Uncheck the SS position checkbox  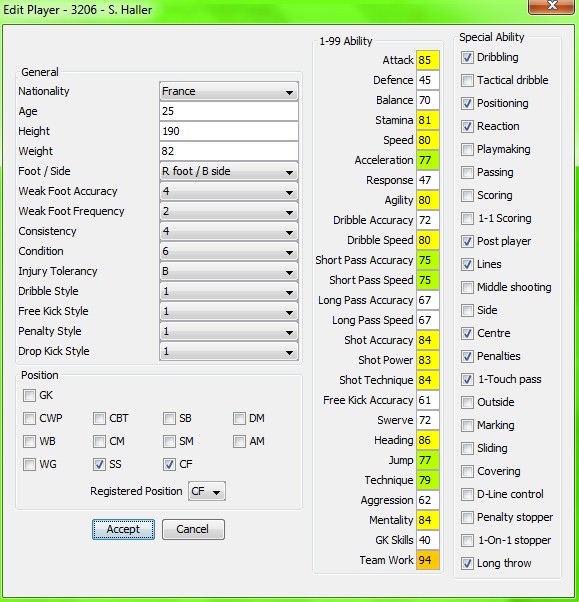pyautogui.click(x=99, y=464)
